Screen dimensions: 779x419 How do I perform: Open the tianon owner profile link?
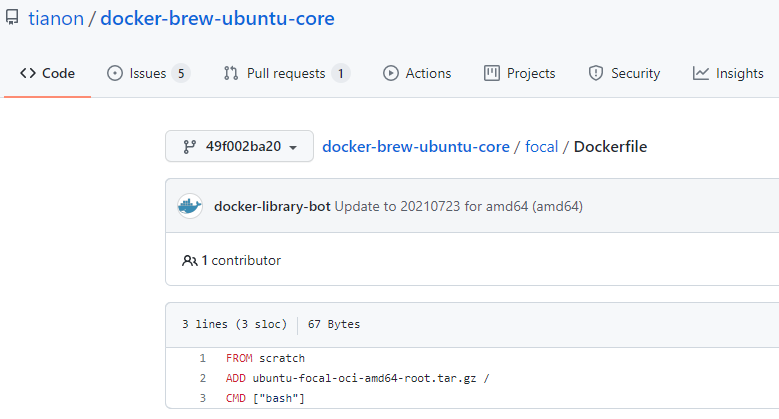coord(56,18)
